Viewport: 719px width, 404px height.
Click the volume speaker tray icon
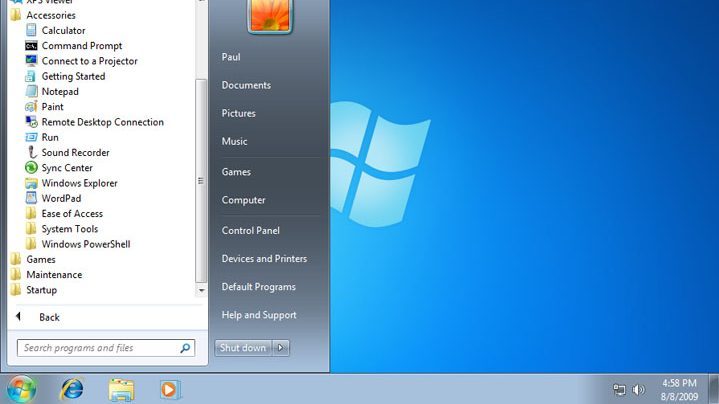(x=639, y=390)
